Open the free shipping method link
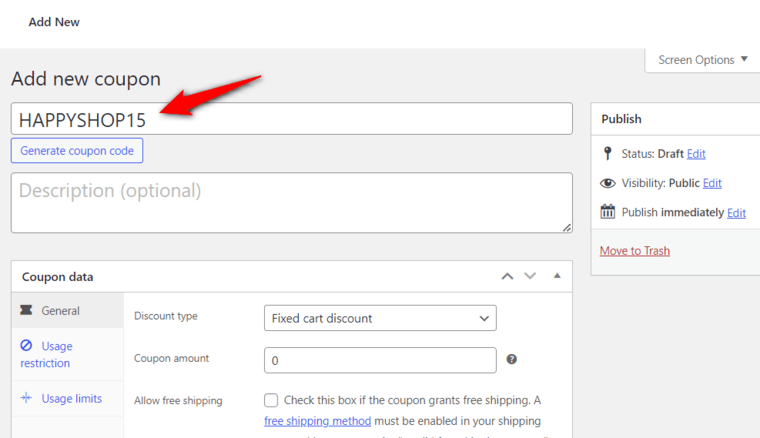Image resolution: width=760 pixels, height=438 pixels. (x=317, y=421)
